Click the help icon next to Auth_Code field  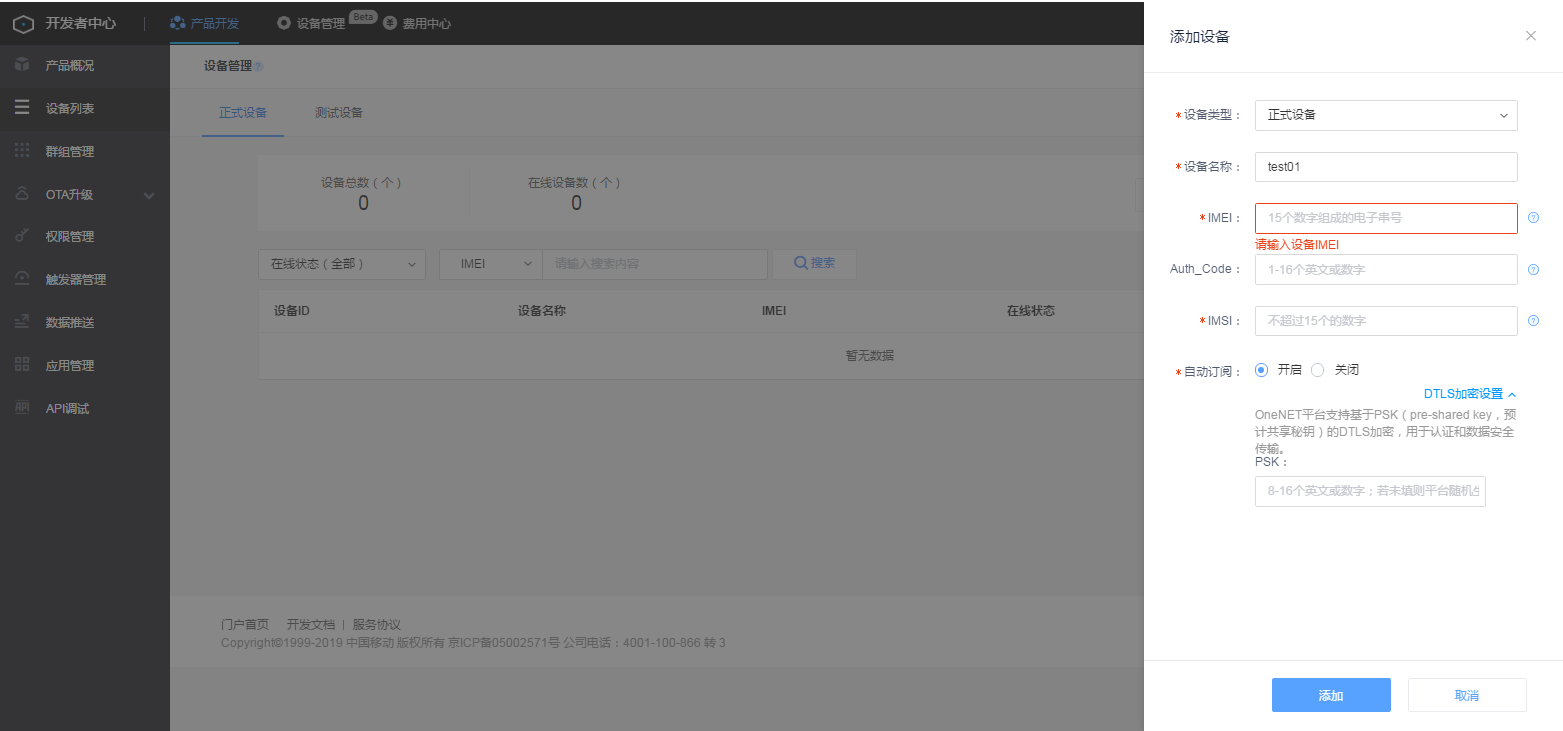(x=1533, y=269)
